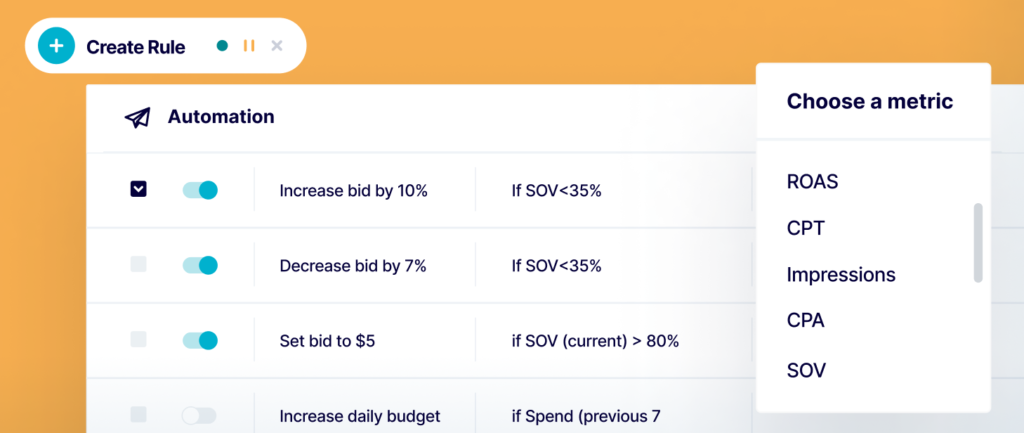Select CPT in the metric dropdown
This screenshot has height=433, width=1024.
tap(805, 228)
